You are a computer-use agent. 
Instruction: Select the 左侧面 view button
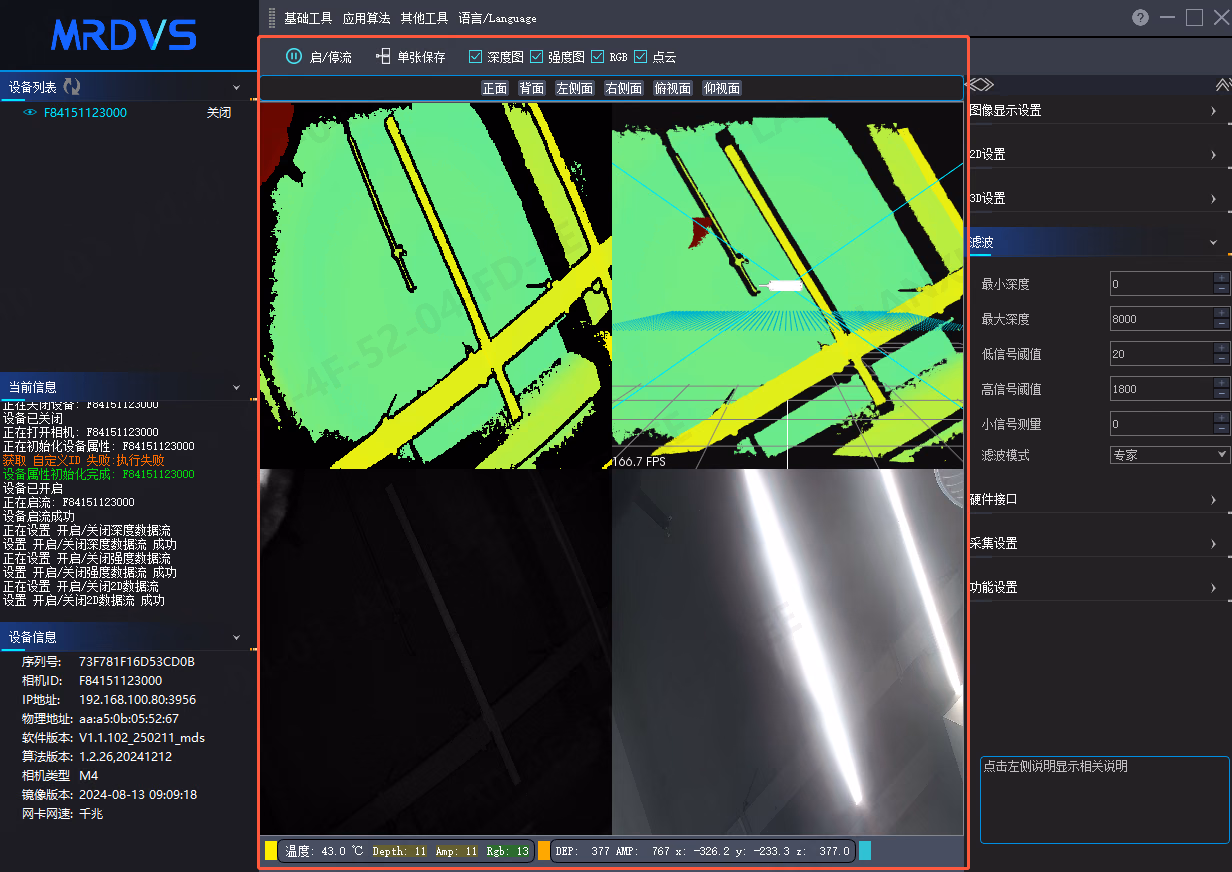point(575,88)
